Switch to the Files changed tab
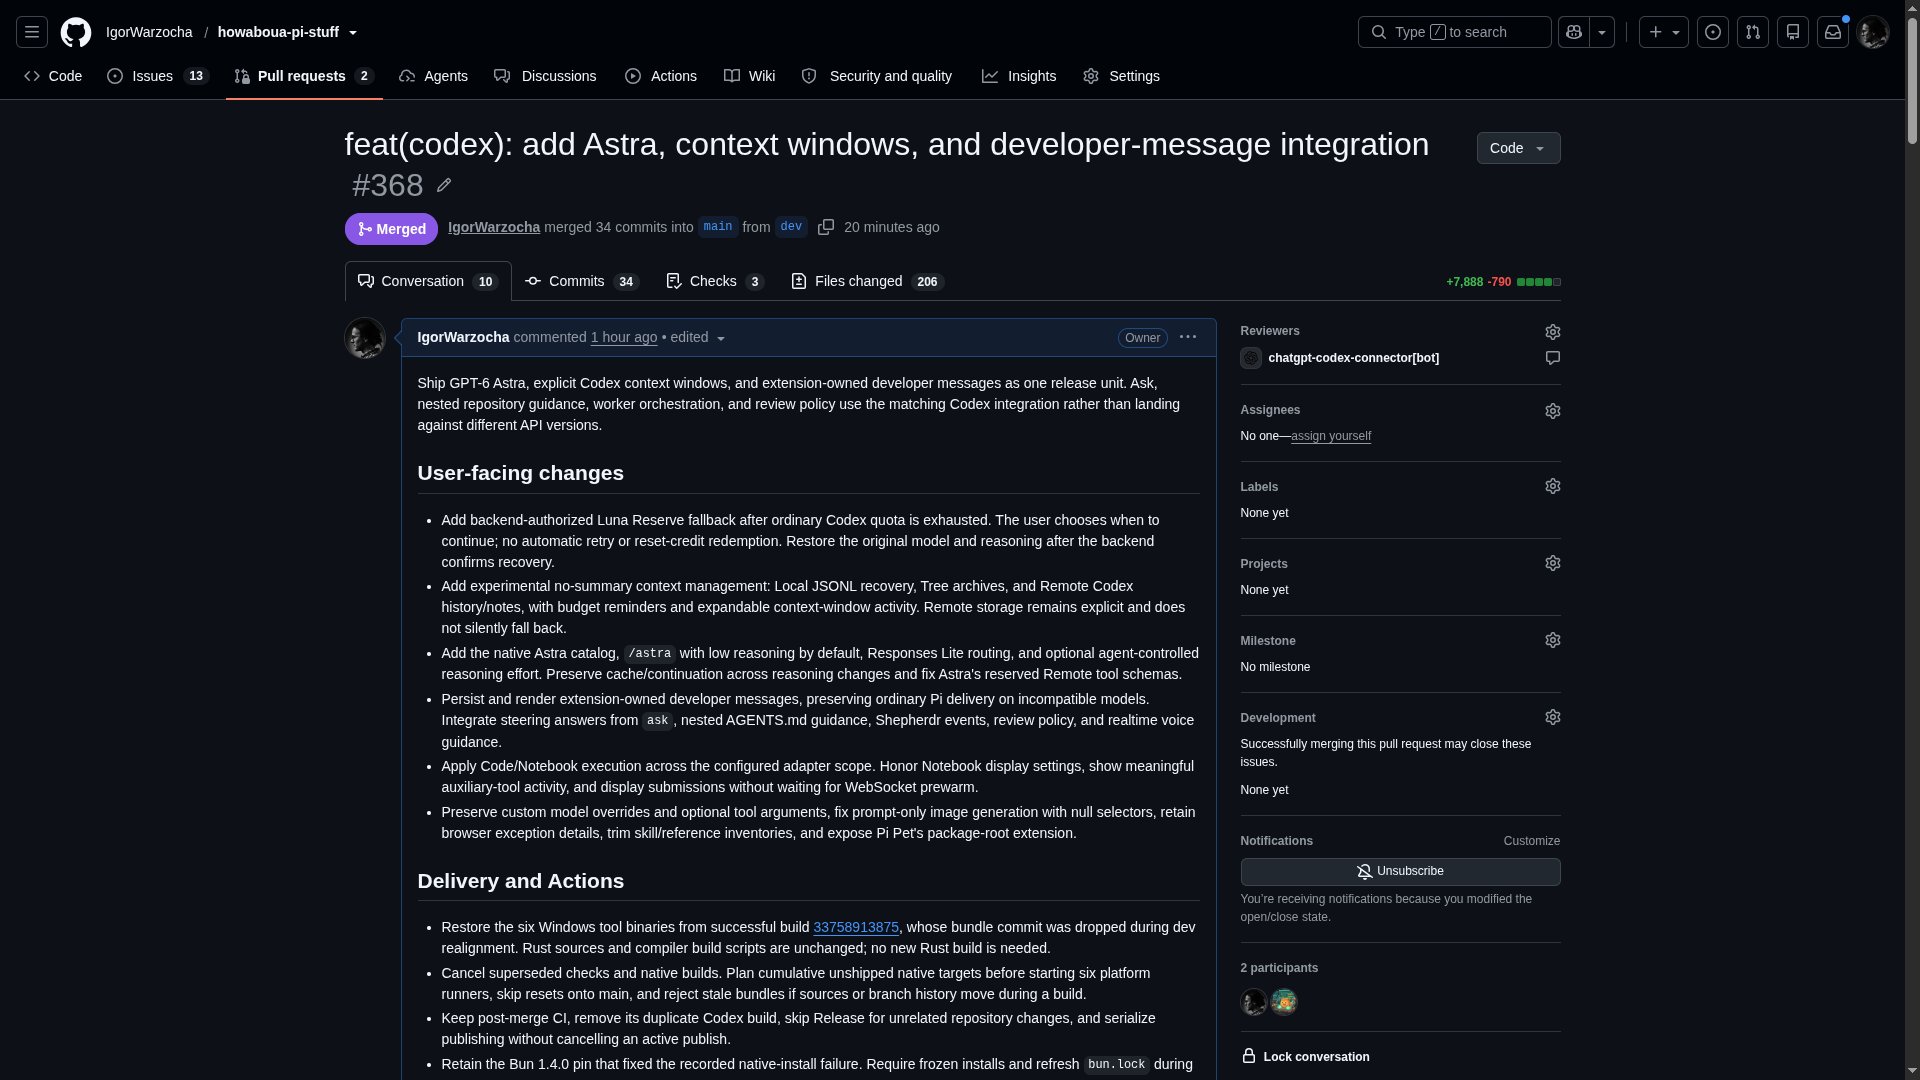1920x1080 pixels. click(x=867, y=281)
